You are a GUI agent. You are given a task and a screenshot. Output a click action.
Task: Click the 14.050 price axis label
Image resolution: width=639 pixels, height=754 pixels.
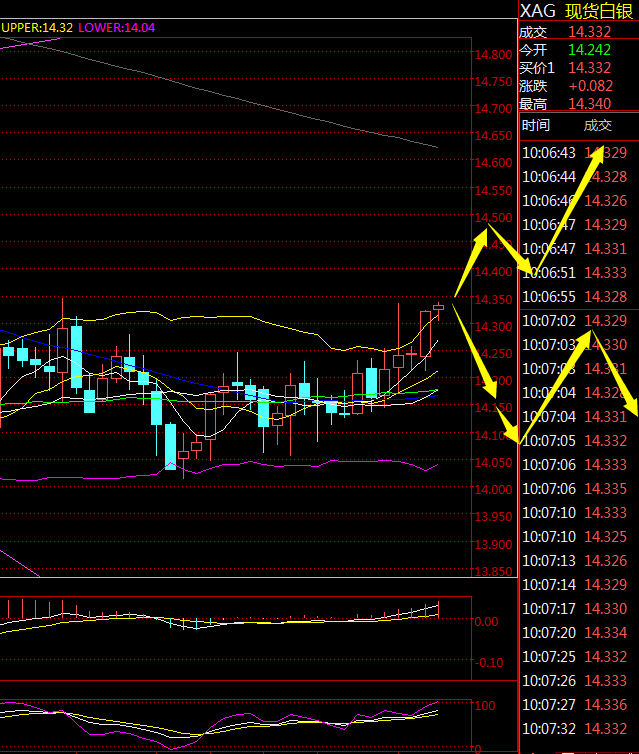[493, 463]
